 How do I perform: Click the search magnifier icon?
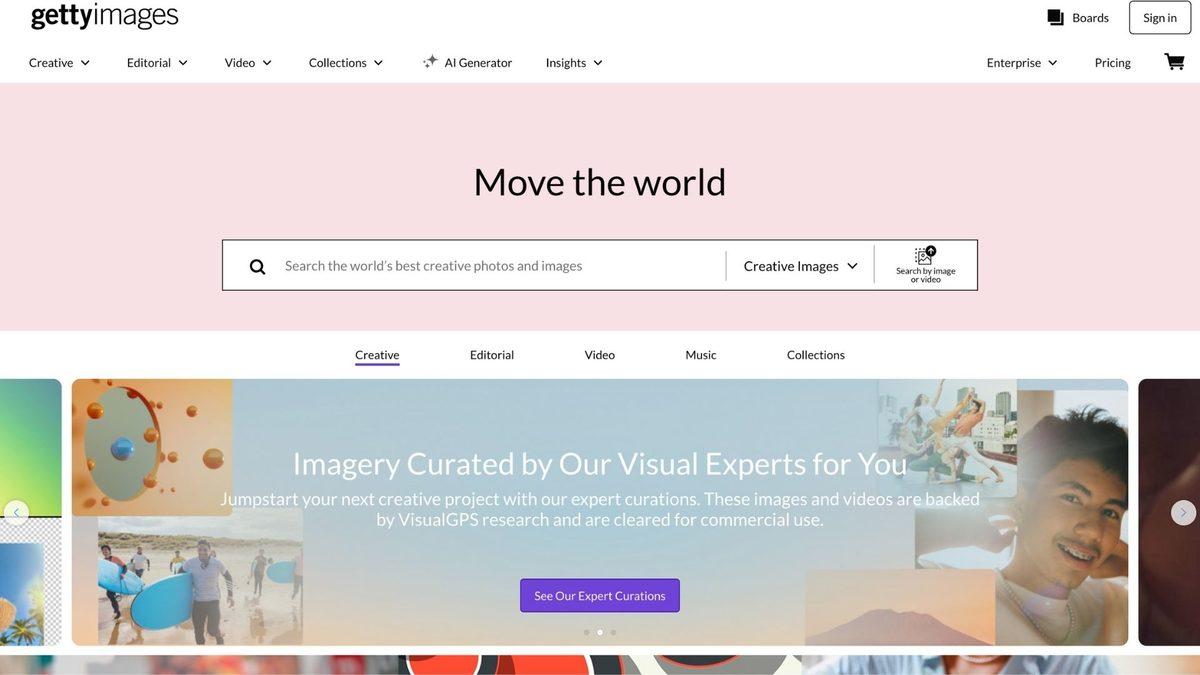[x=257, y=266]
